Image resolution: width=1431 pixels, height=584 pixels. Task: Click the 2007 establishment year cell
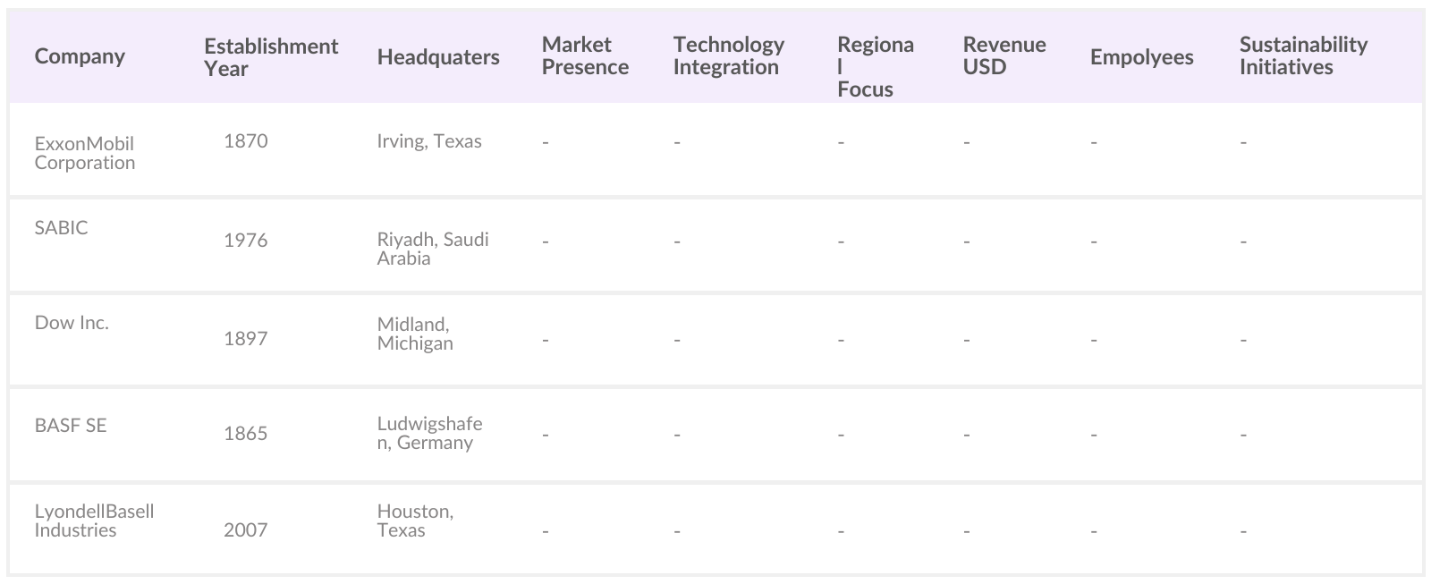click(x=245, y=530)
